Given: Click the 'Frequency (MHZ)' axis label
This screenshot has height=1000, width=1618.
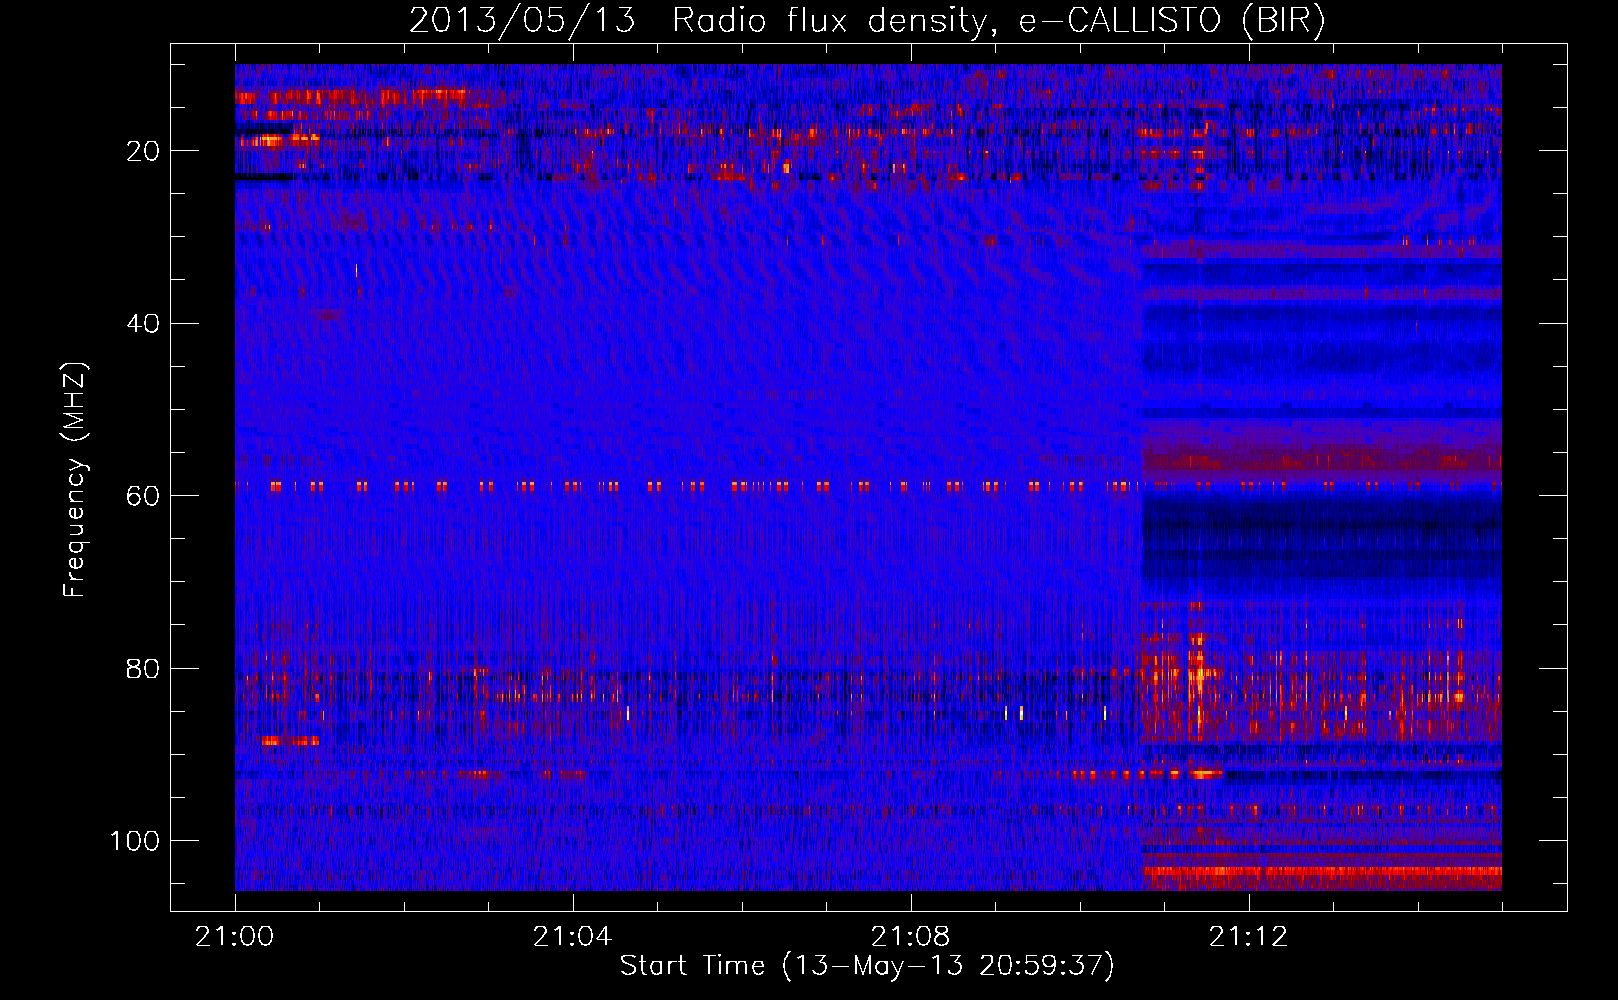Looking at the screenshot, I should [x=75, y=479].
